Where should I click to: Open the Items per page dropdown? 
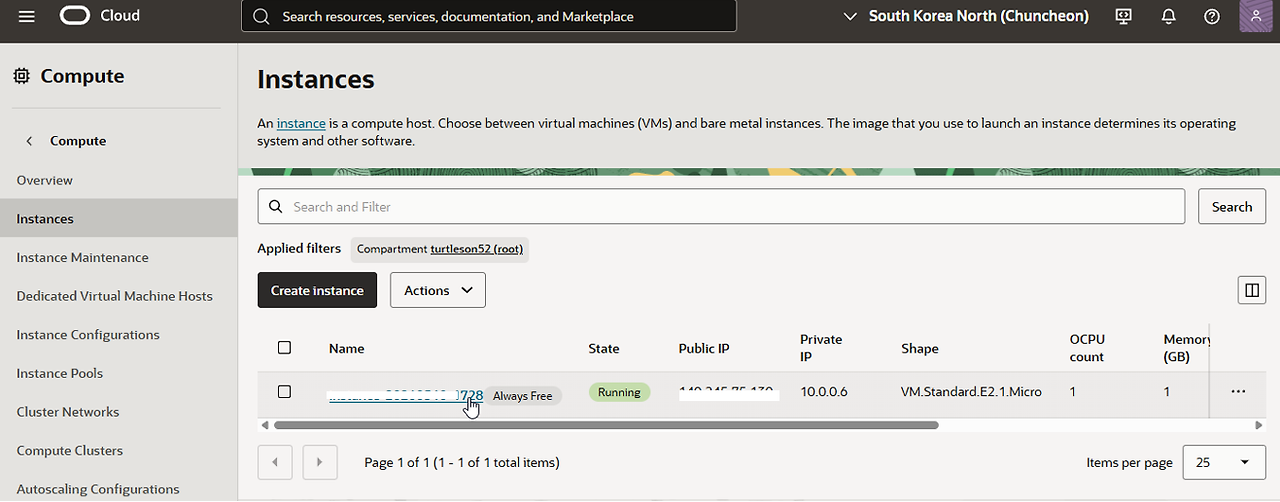1224,463
